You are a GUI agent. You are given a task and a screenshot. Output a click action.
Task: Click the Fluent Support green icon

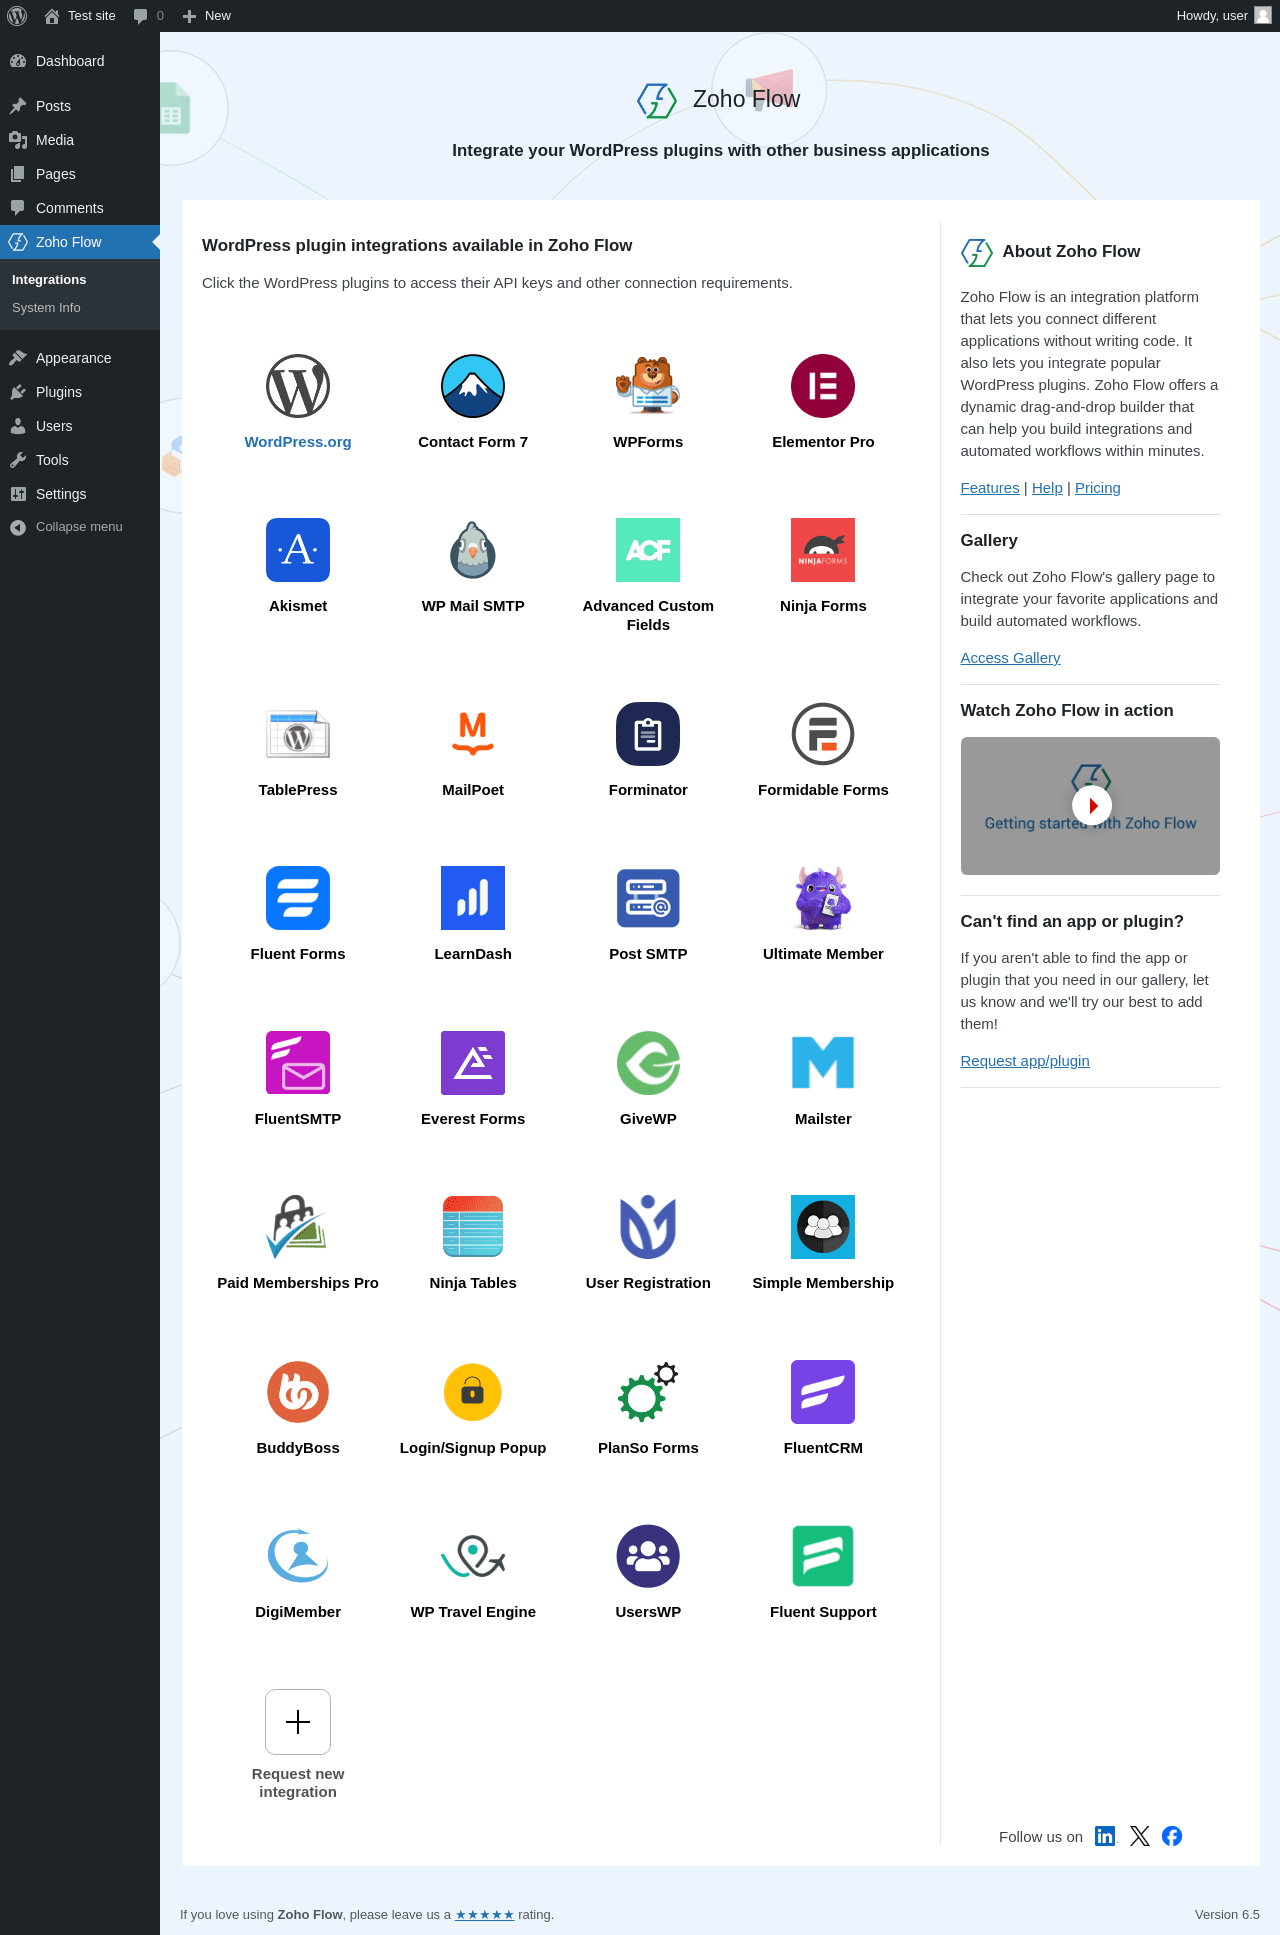[823, 1556]
